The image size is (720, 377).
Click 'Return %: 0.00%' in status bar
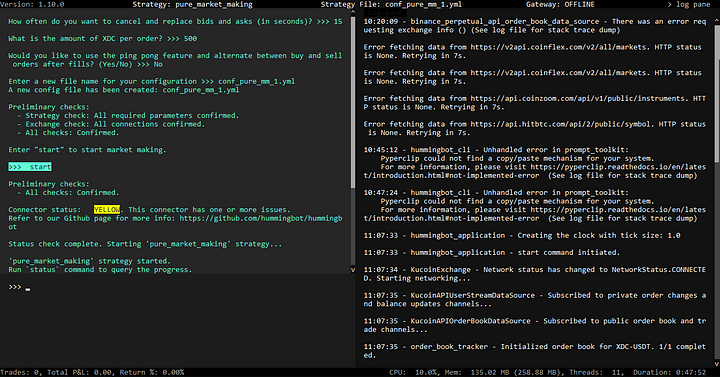point(152,372)
